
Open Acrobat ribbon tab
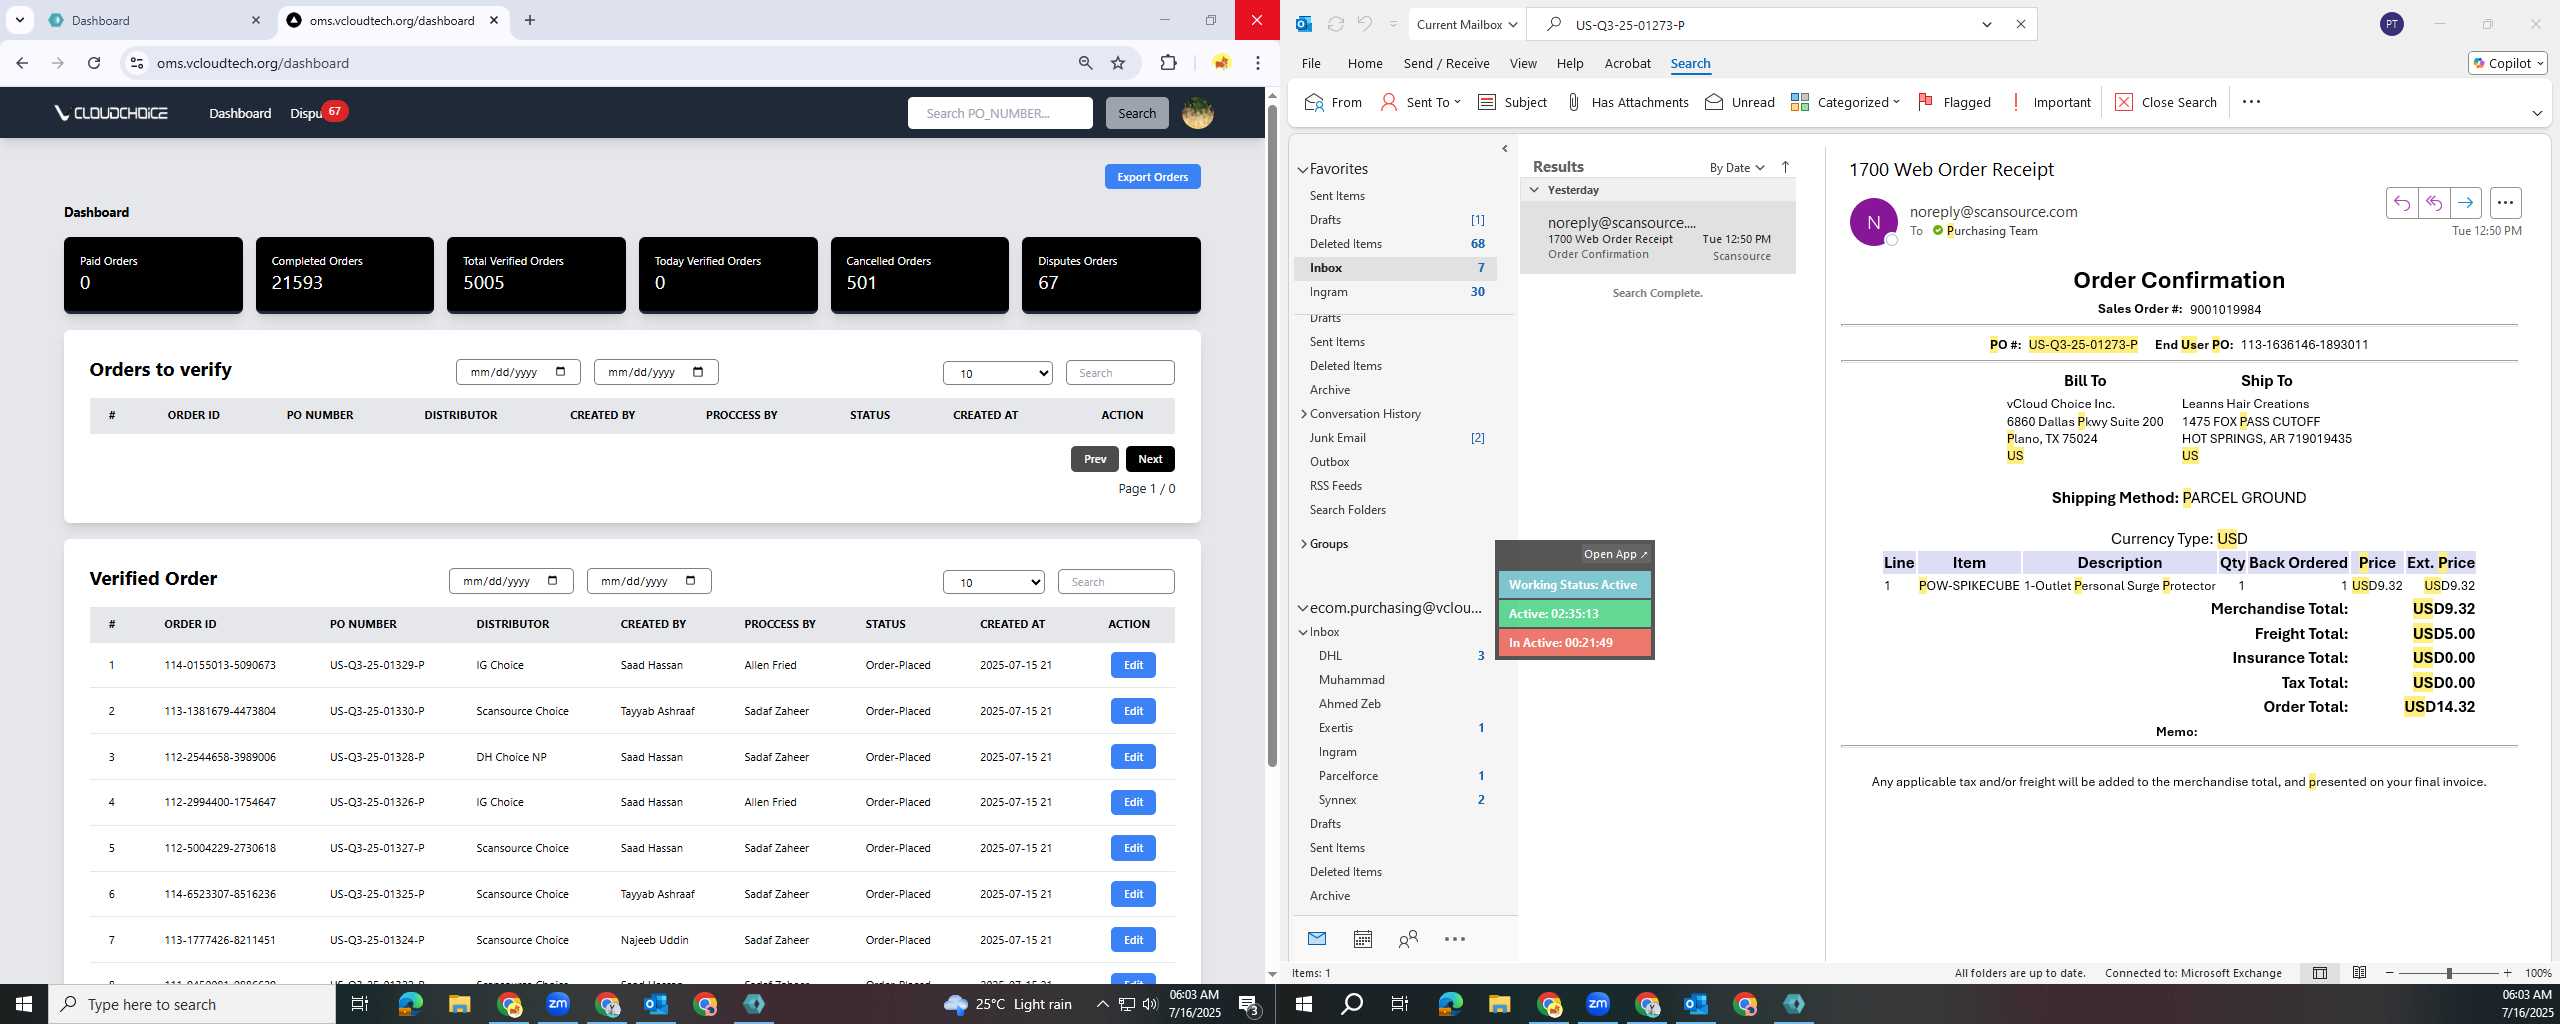point(1627,63)
